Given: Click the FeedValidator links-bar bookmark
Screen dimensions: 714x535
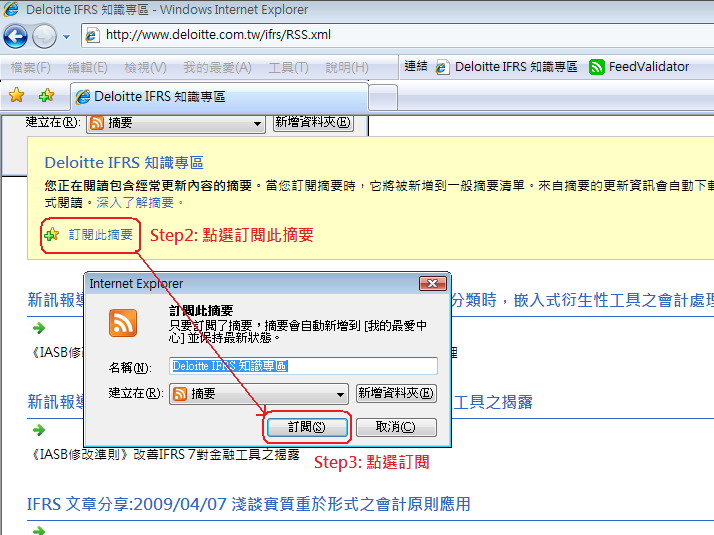Looking at the screenshot, I should coord(639,67).
